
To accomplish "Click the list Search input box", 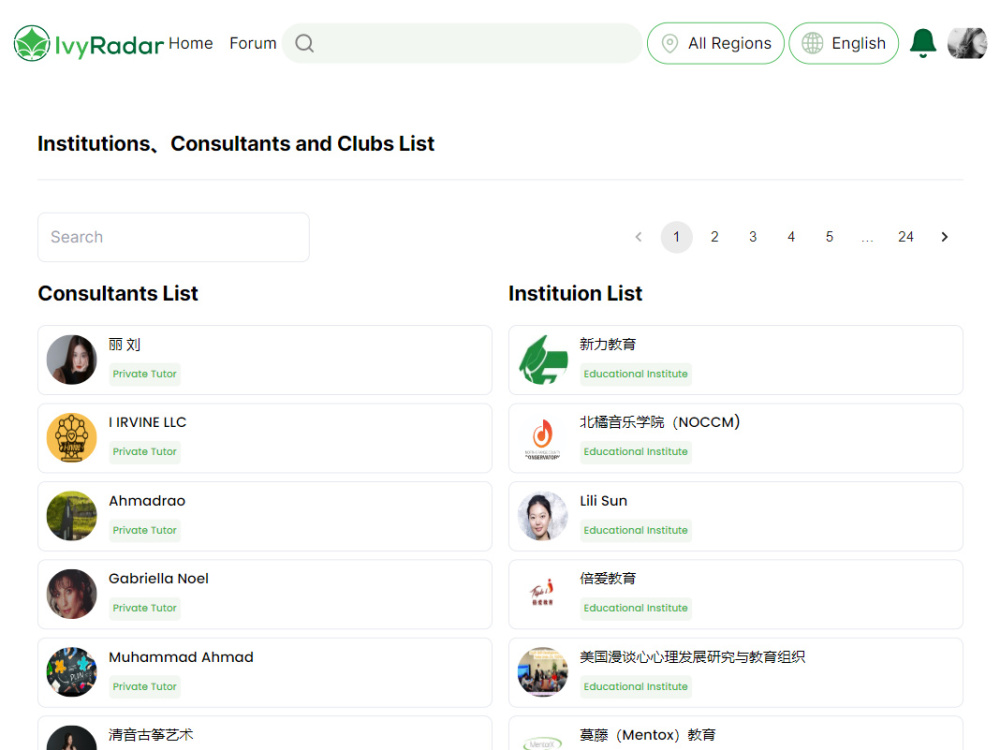I will pyautogui.click(x=173, y=237).
